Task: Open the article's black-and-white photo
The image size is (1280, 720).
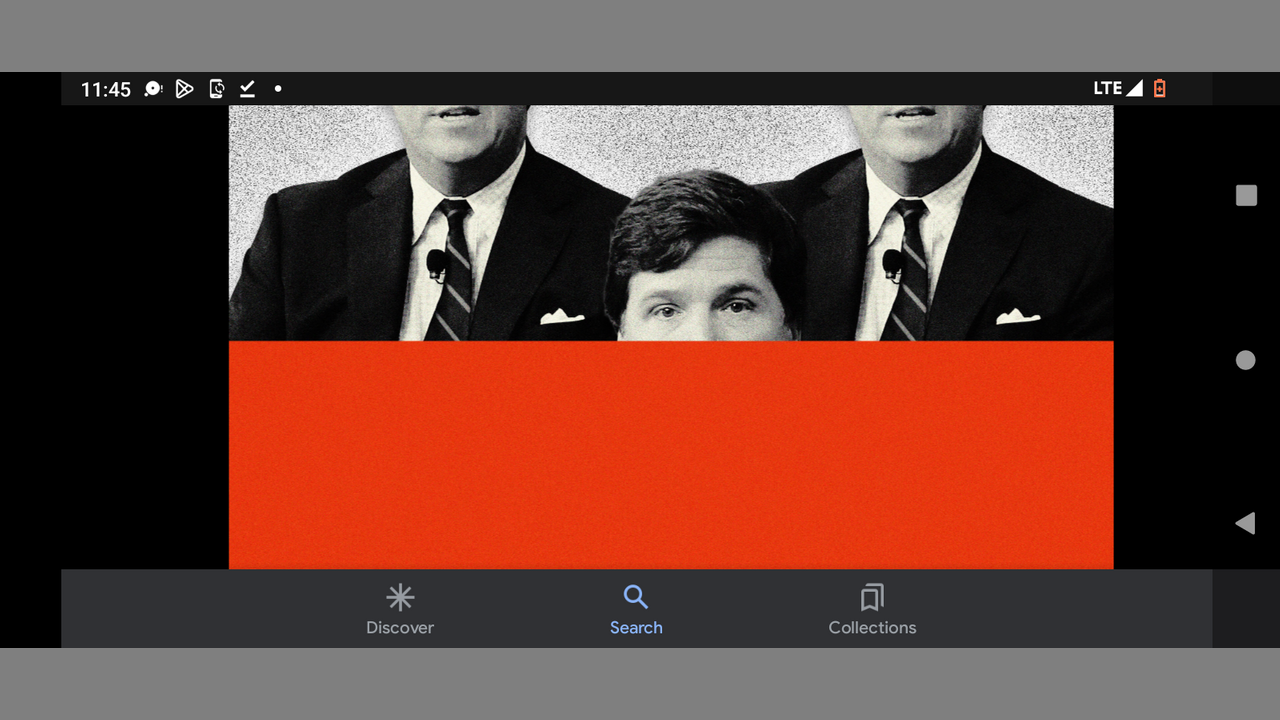Action: click(670, 223)
